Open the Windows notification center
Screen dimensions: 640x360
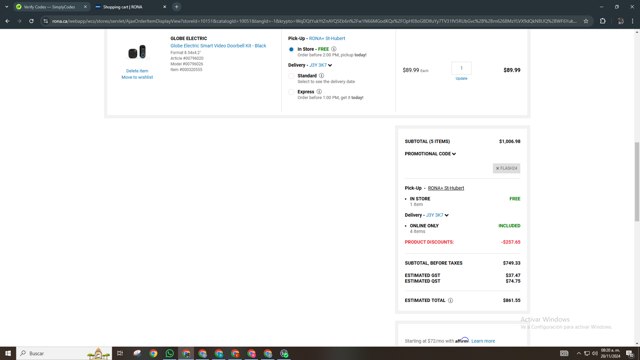click(630, 353)
